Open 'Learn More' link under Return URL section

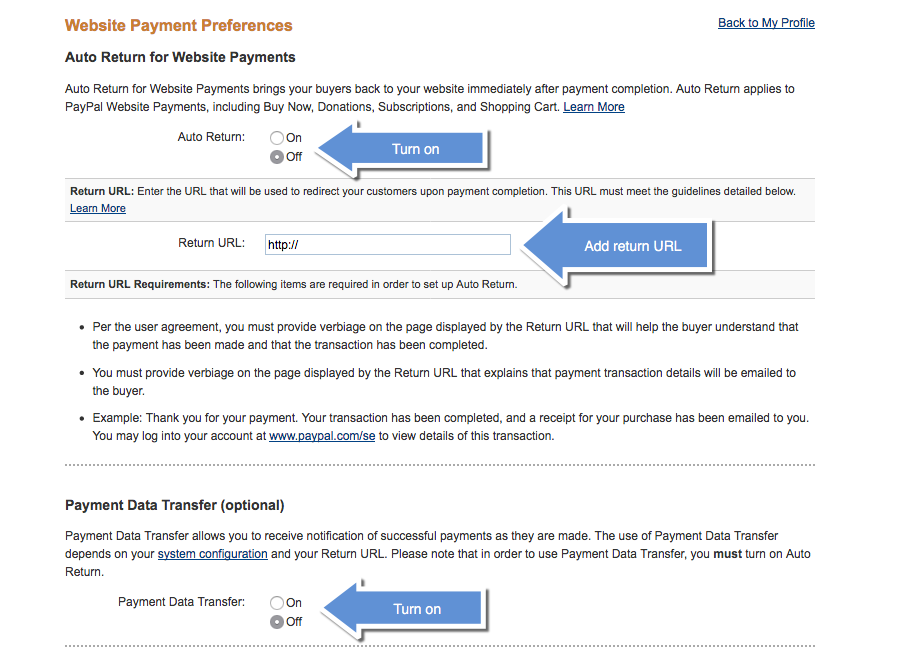click(x=97, y=208)
